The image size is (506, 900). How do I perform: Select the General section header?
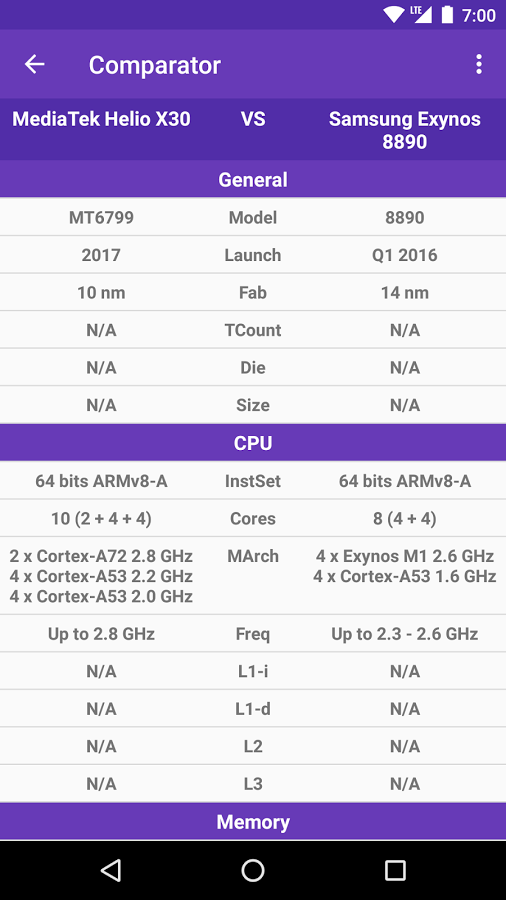point(253,180)
